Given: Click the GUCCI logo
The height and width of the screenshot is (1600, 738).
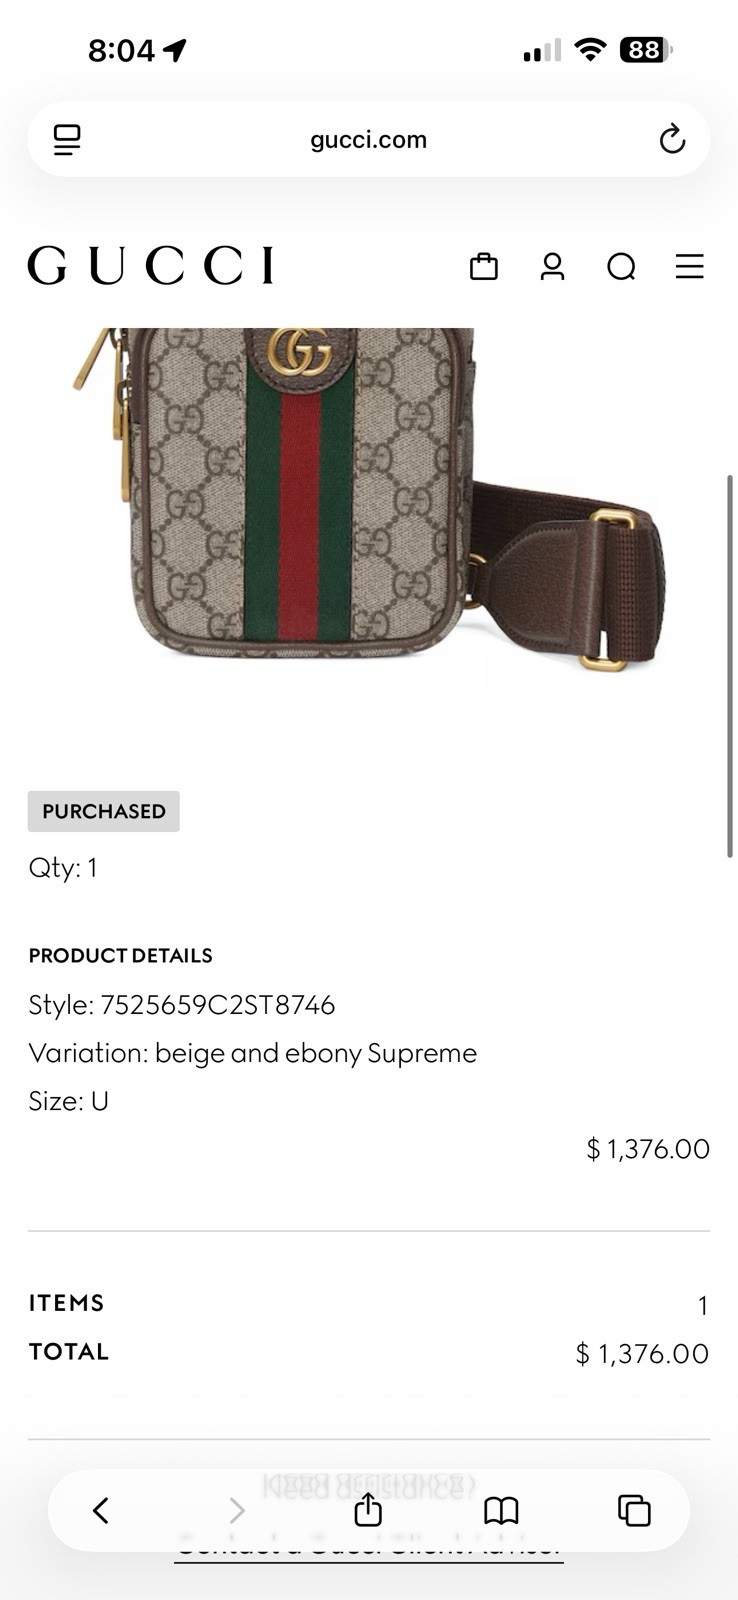Looking at the screenshot, I should pyautogui.click(x=150, y=265).
